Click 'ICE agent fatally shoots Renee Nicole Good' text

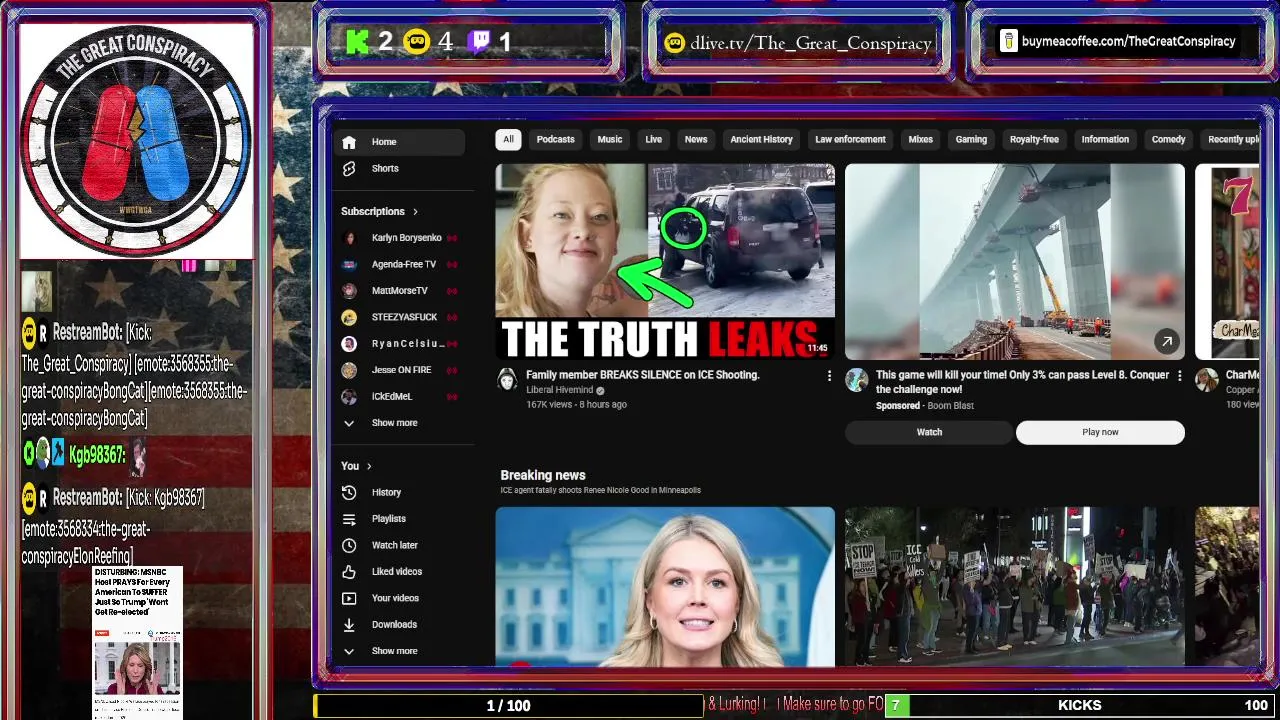600,490
